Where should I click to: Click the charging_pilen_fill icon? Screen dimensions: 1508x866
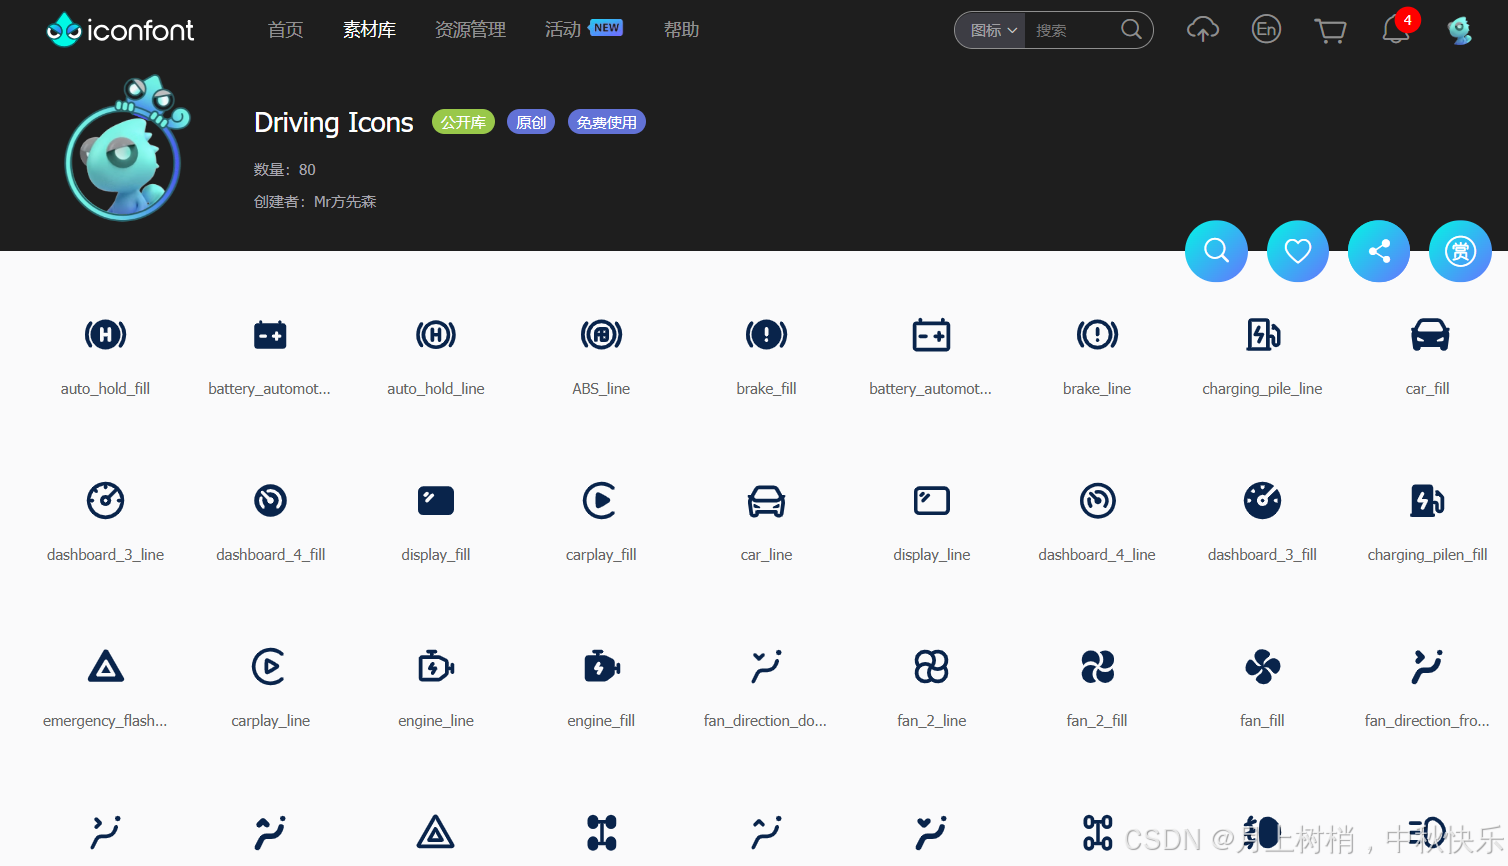[x=1428, y=501]
